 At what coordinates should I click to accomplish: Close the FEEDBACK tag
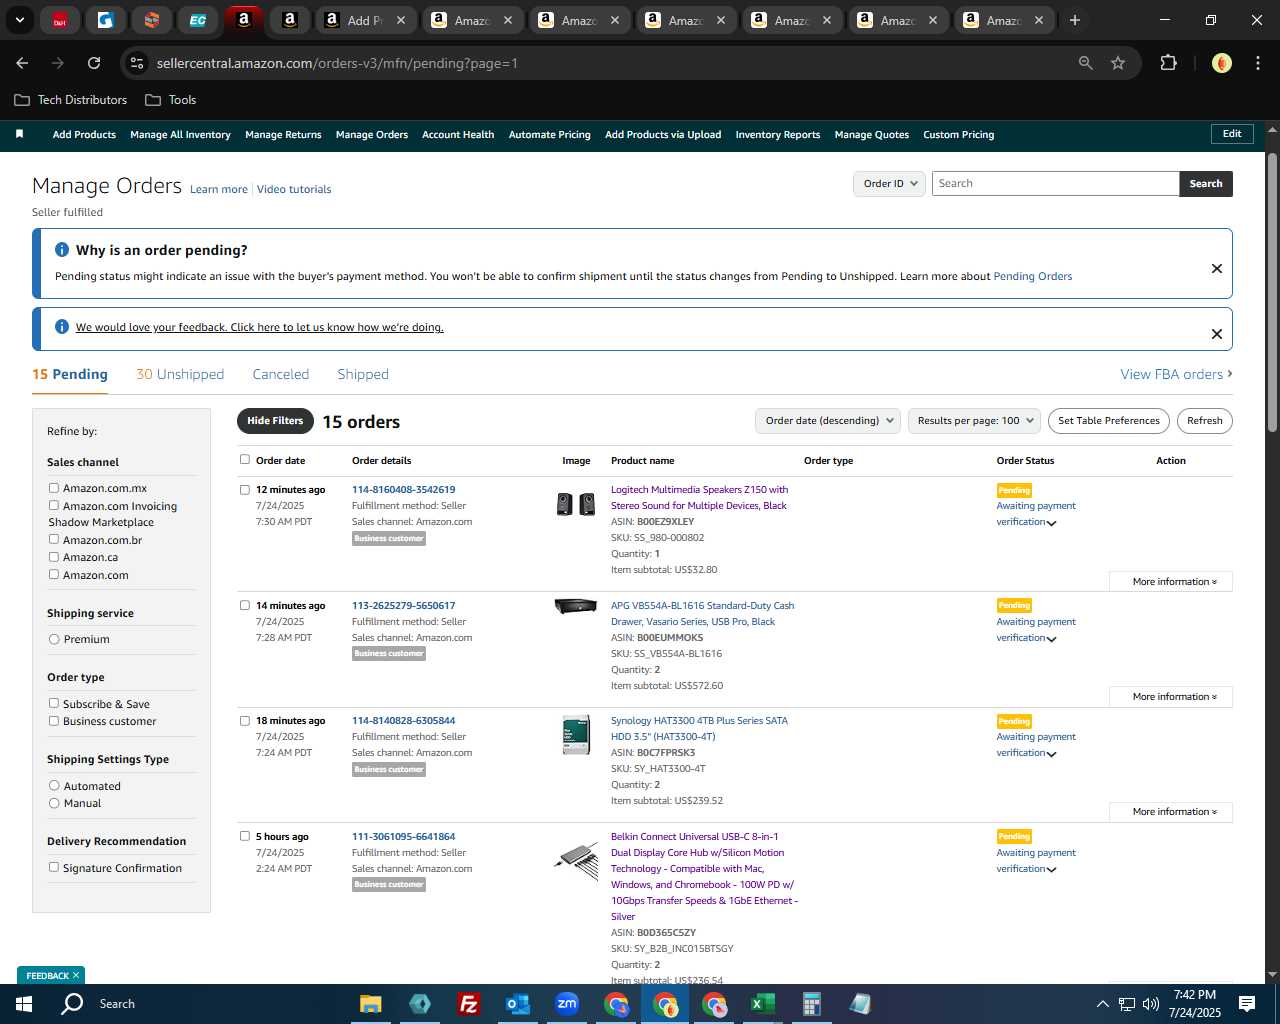[76, 975]
